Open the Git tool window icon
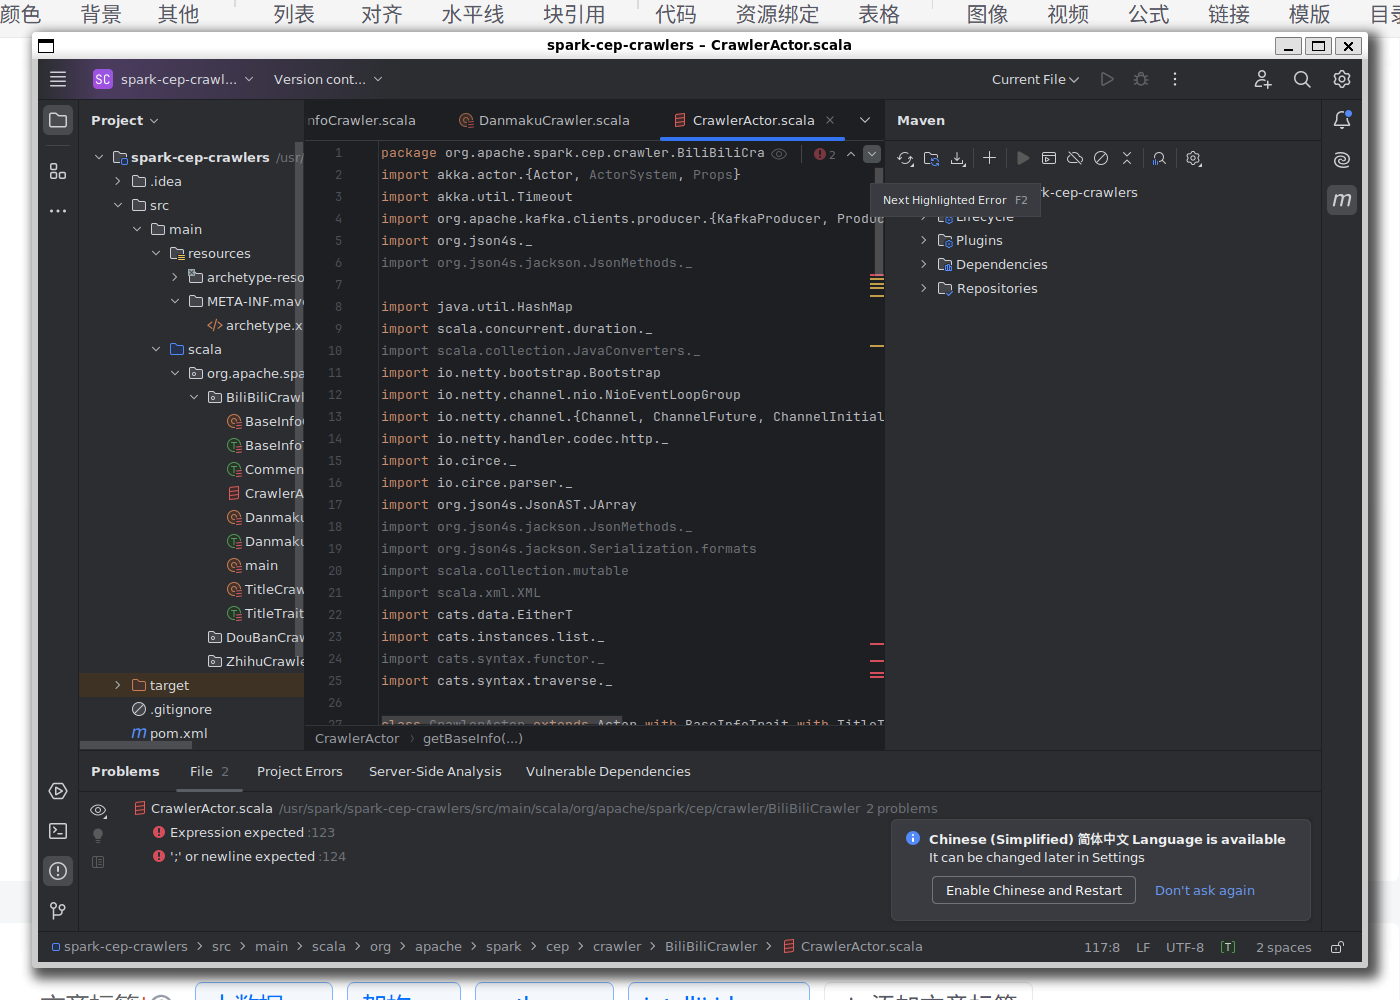The width and height of the screenshot is (1400, 1000). click(58, 910)
